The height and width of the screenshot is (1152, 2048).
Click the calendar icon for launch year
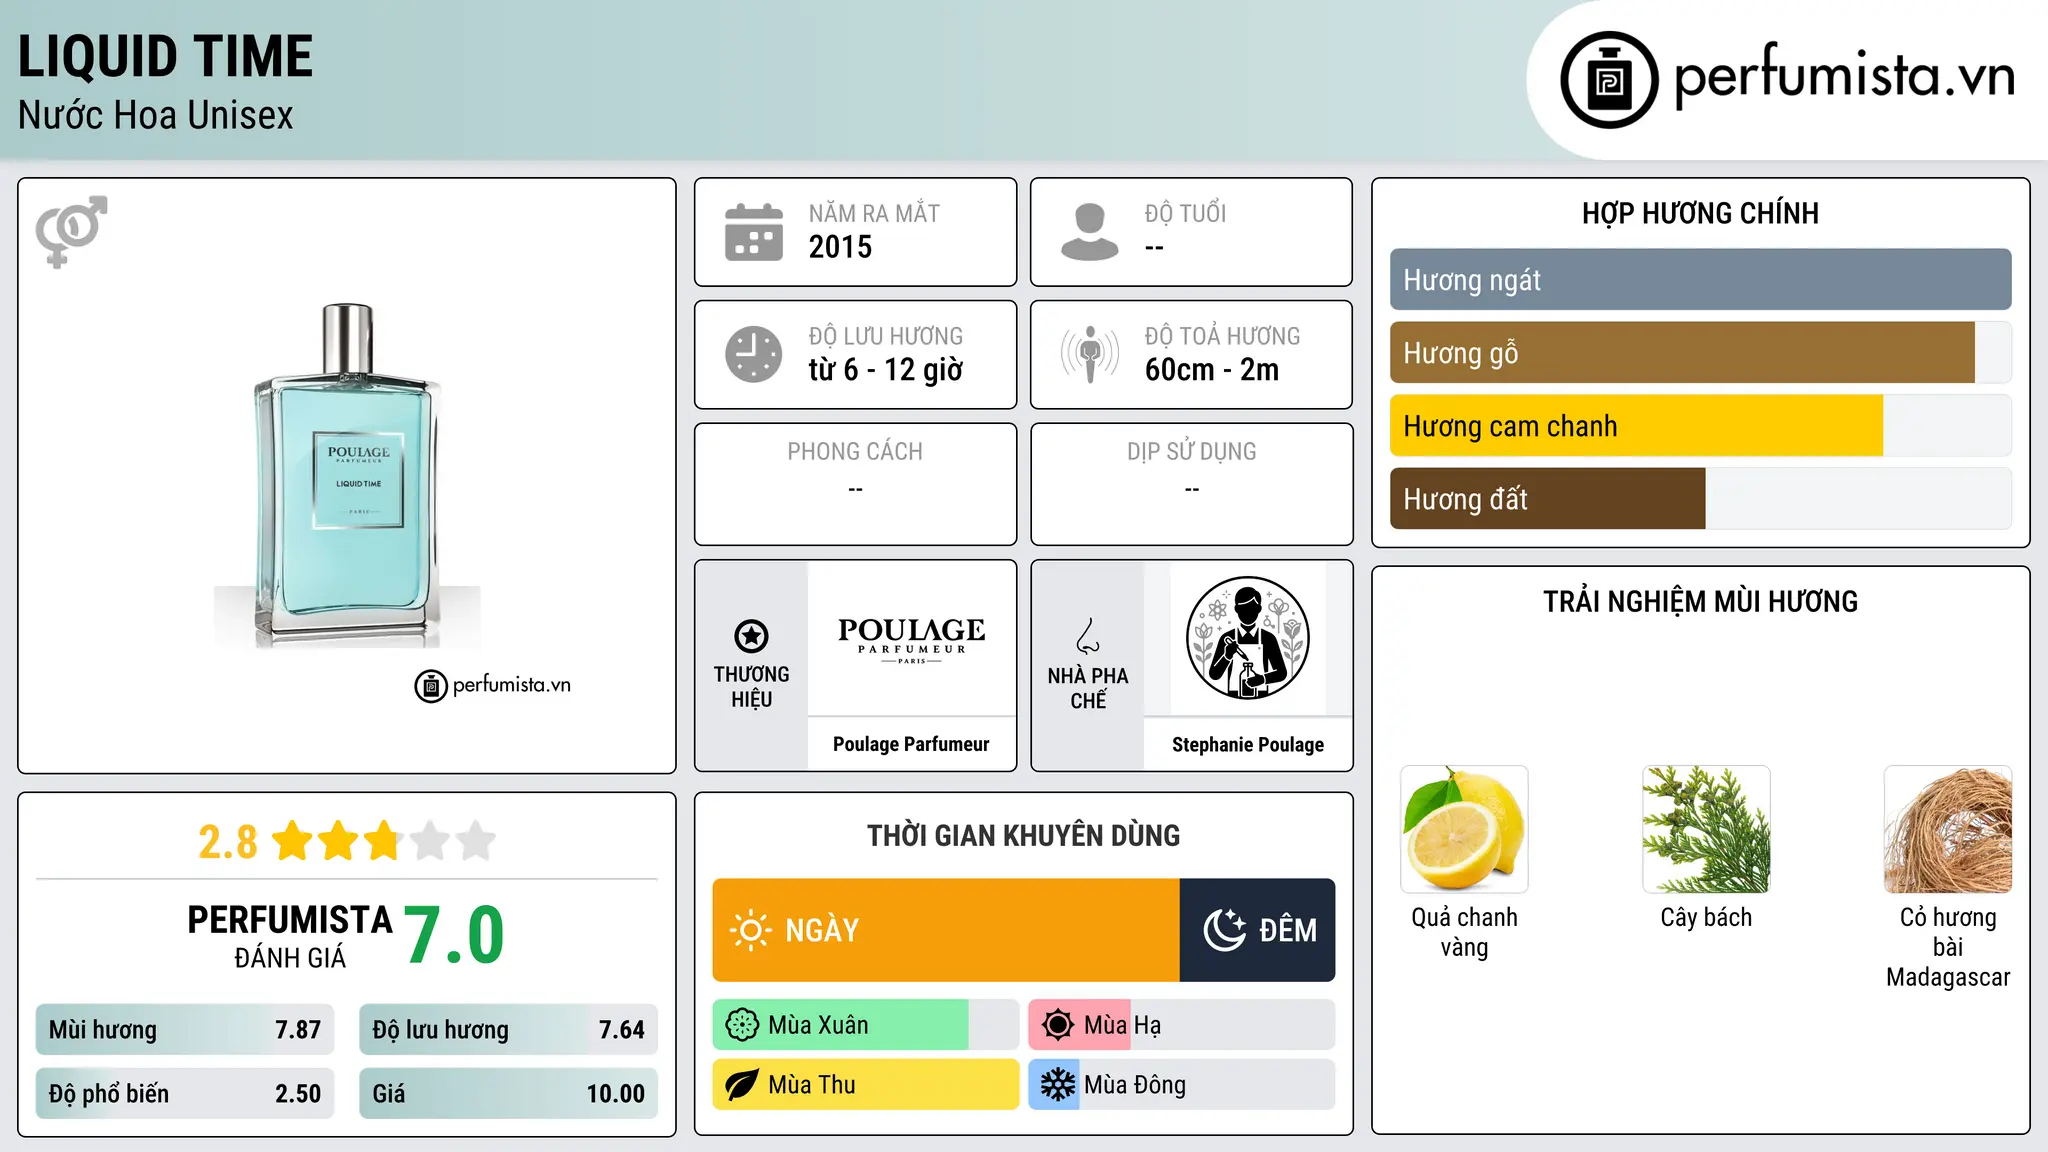(x=754, y=232)
